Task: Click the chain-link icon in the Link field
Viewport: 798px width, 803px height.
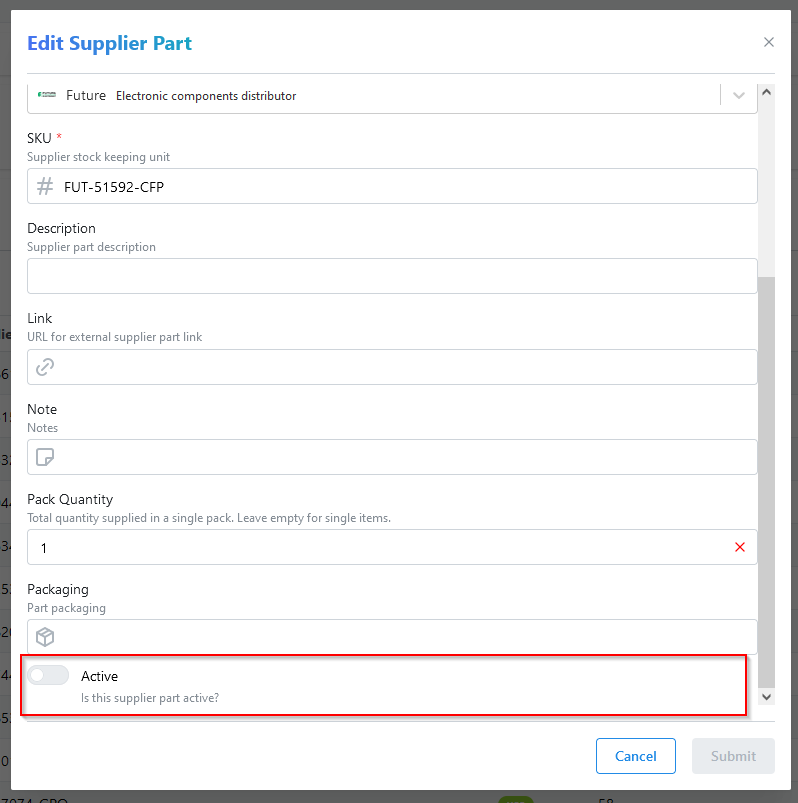Action: 43,367
